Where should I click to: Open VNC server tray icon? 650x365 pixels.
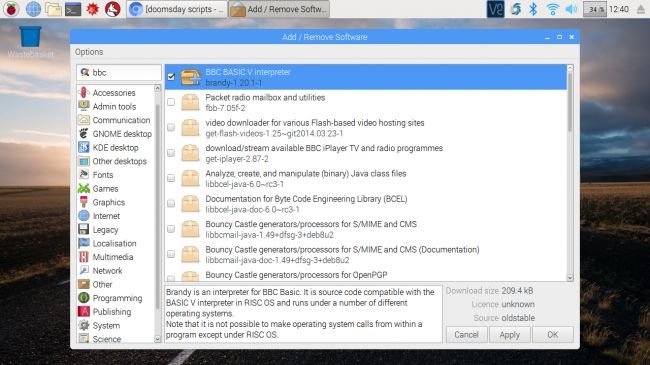[x=495, y=9]
